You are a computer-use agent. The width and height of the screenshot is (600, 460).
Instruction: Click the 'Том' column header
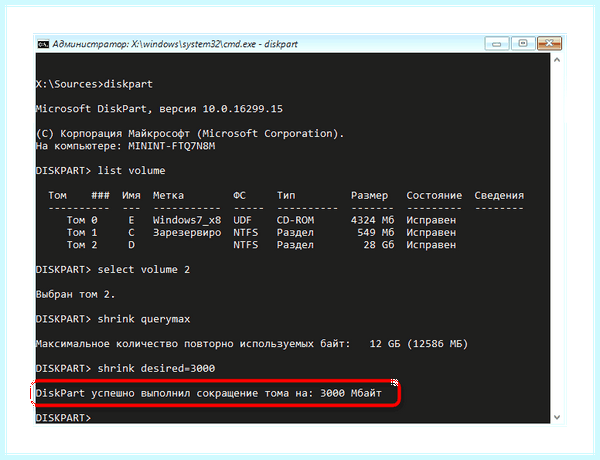pyautogui.click(x=57, y=196)
